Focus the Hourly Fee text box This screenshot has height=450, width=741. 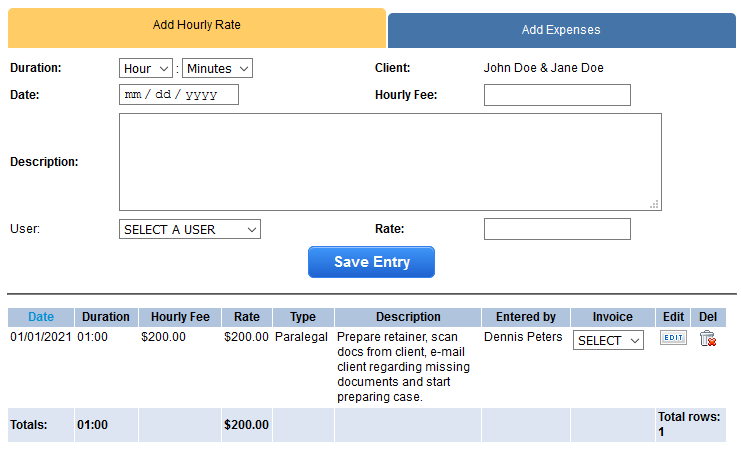[557, 95]
